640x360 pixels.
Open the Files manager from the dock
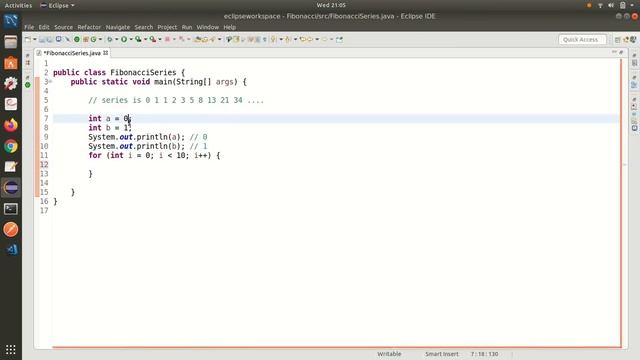11,42
